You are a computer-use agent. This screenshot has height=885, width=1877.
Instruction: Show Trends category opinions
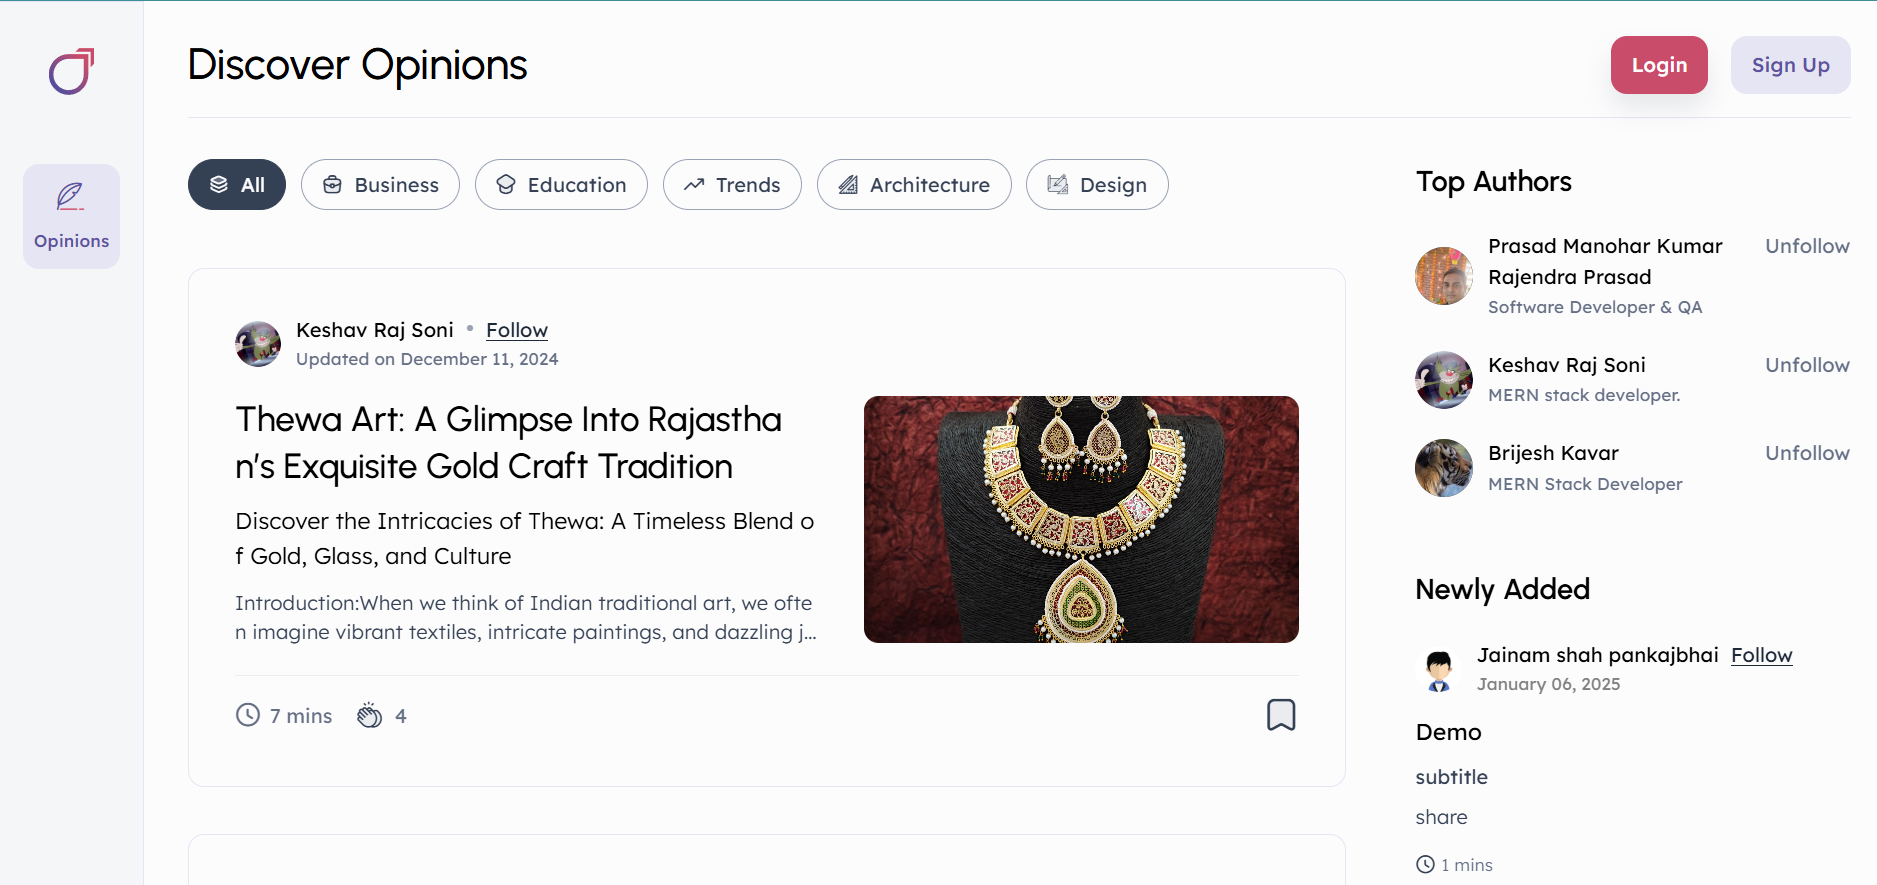pos(732,185)
